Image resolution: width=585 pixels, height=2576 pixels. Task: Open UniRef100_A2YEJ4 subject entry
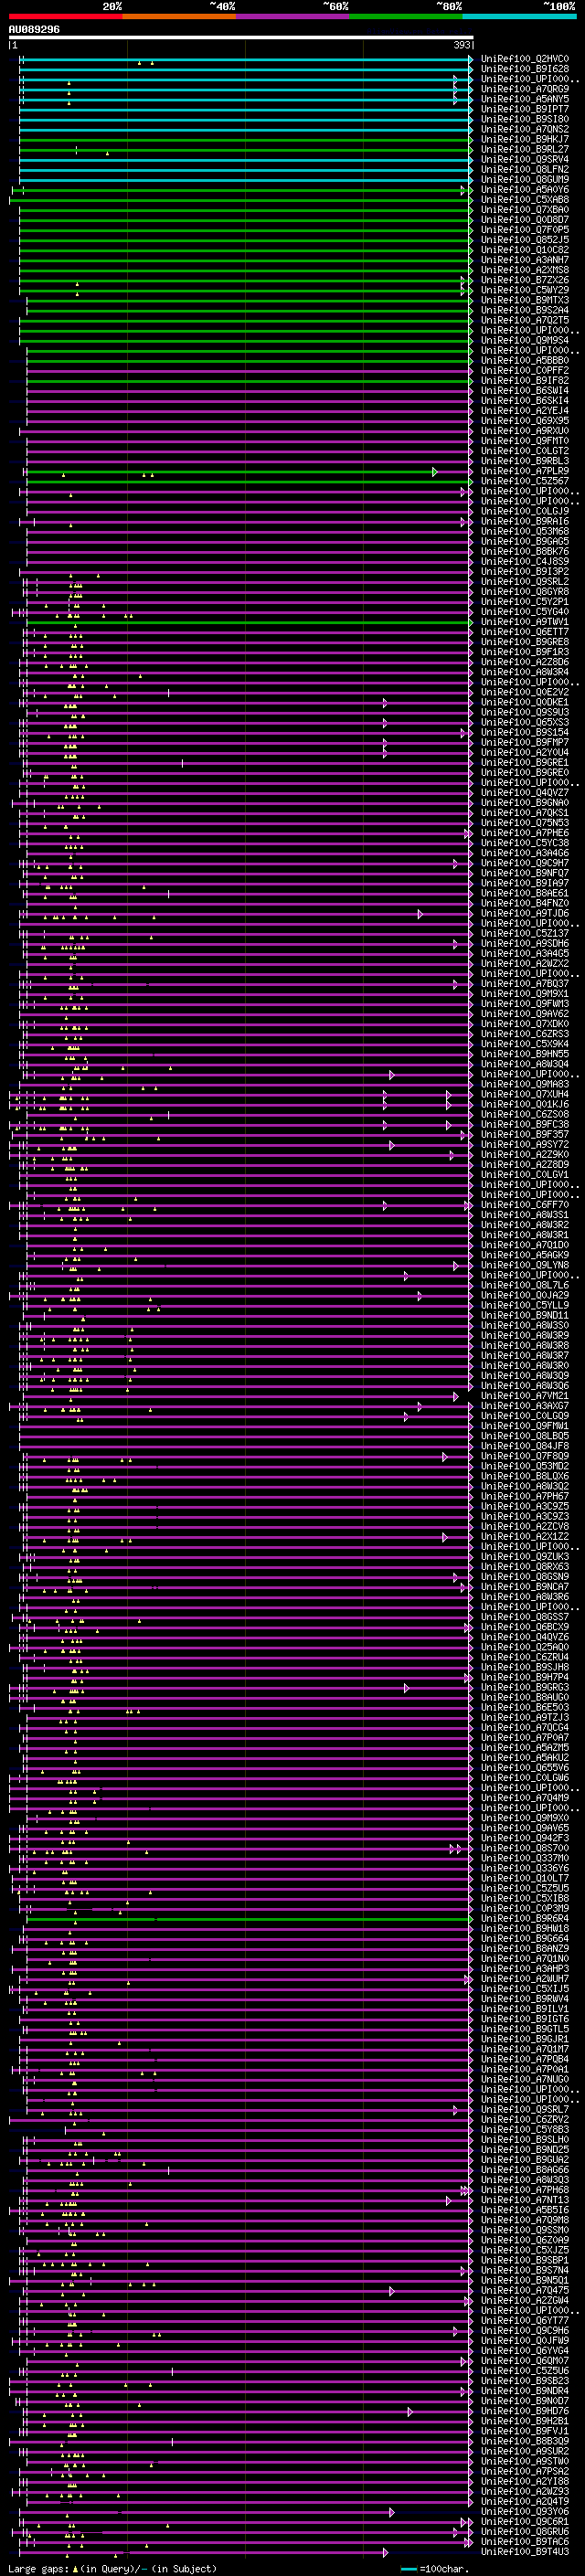tap(525, 410)
